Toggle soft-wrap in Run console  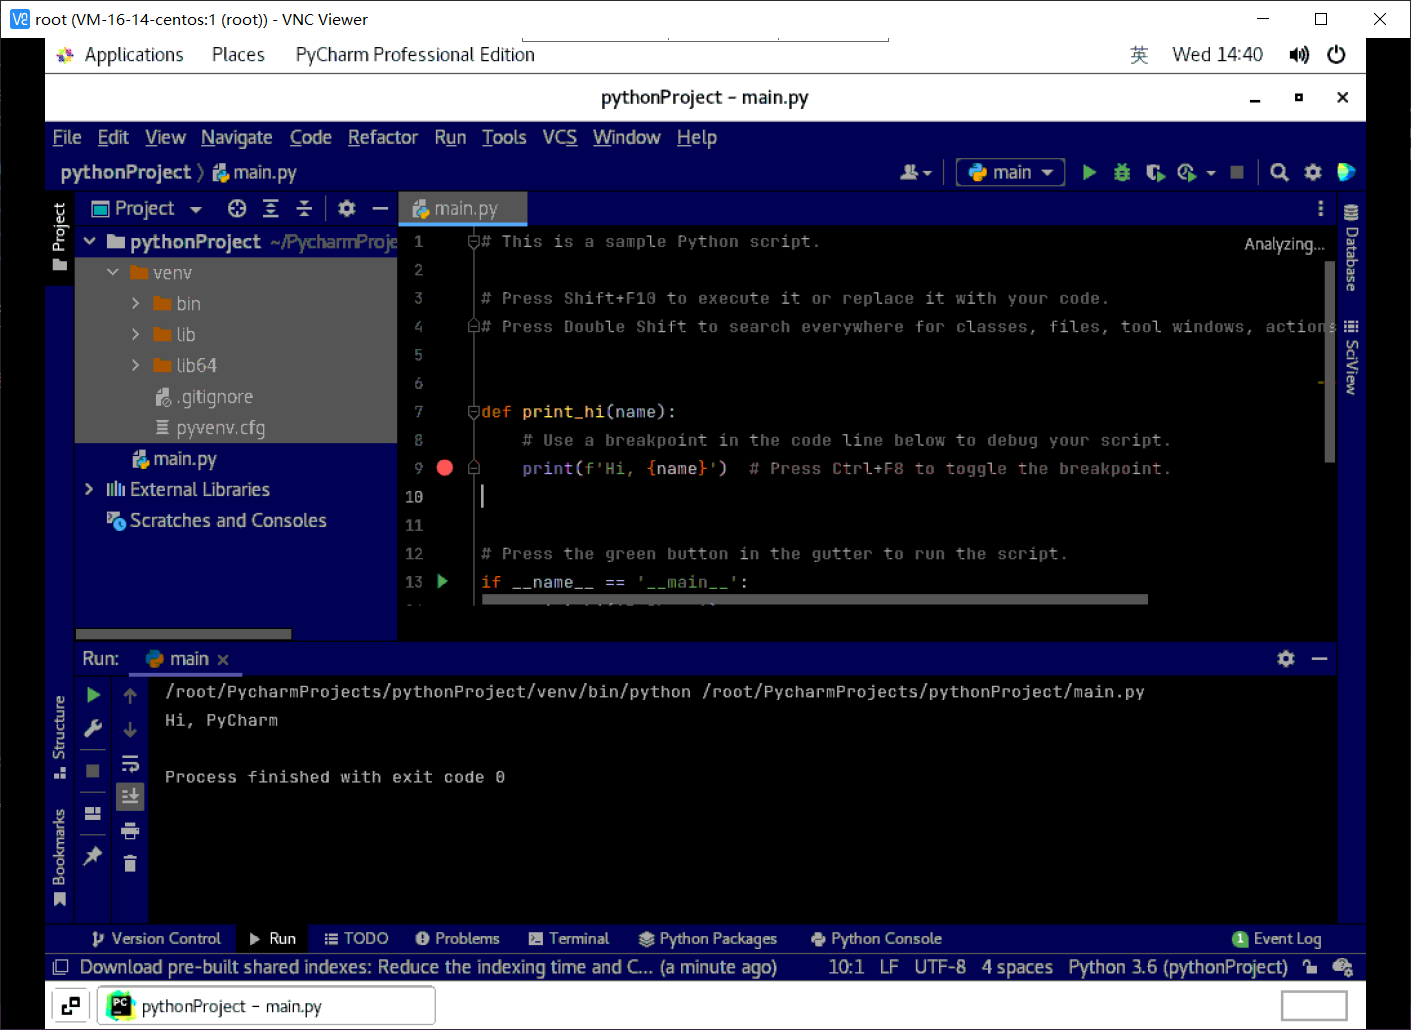[x=130, y=764]
